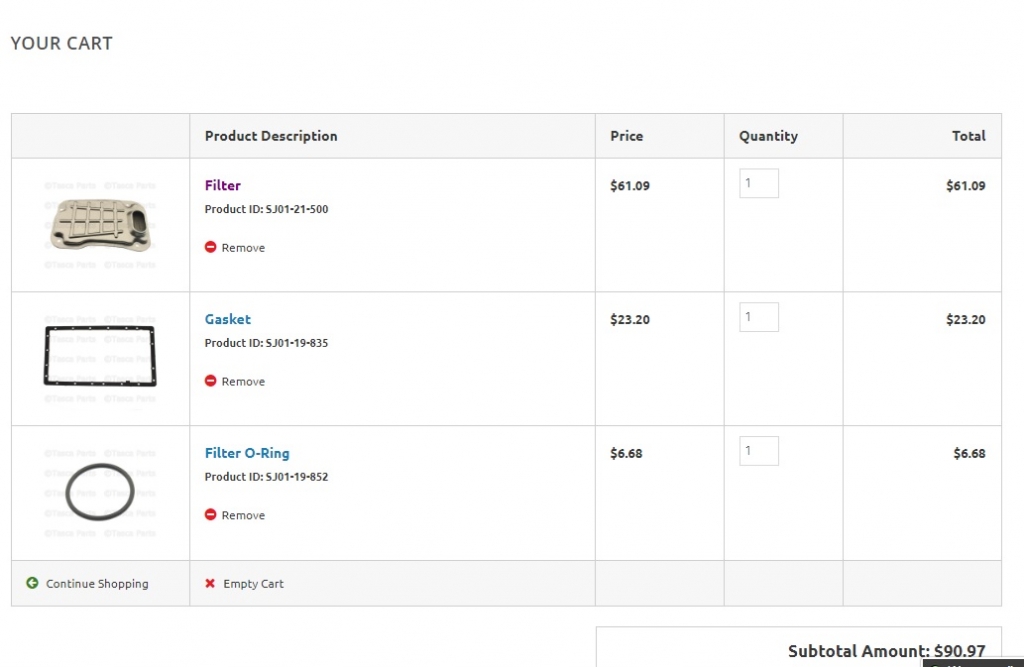Click the red remove icon for Filter O-Ring

[x=210, y=515]
